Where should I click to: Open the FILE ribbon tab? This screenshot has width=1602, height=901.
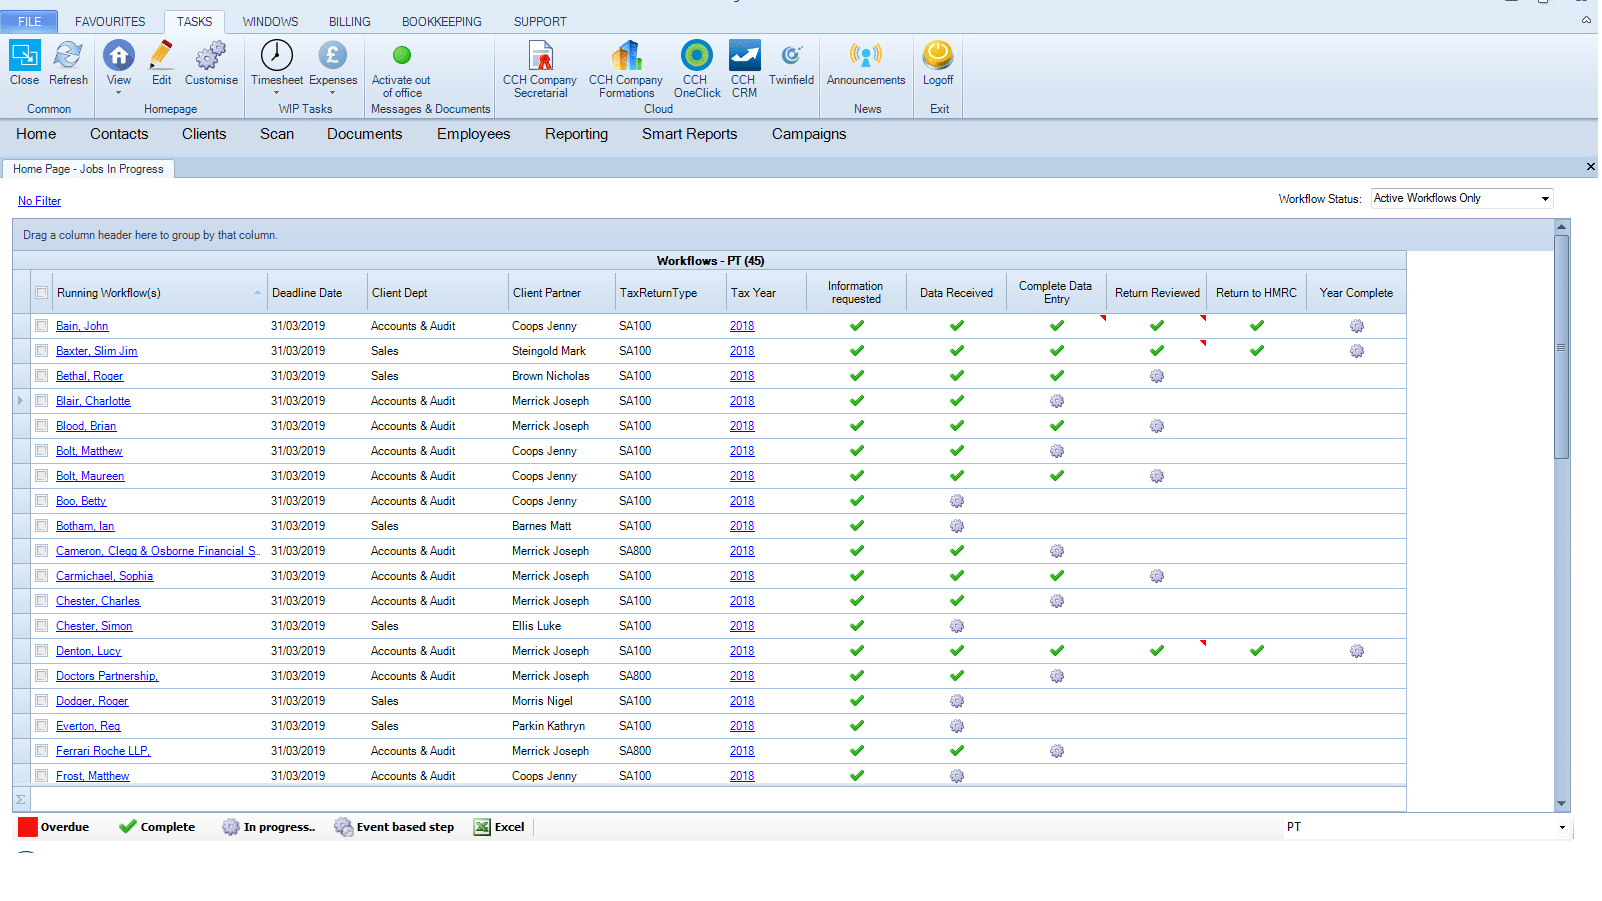tap(30, 21)
